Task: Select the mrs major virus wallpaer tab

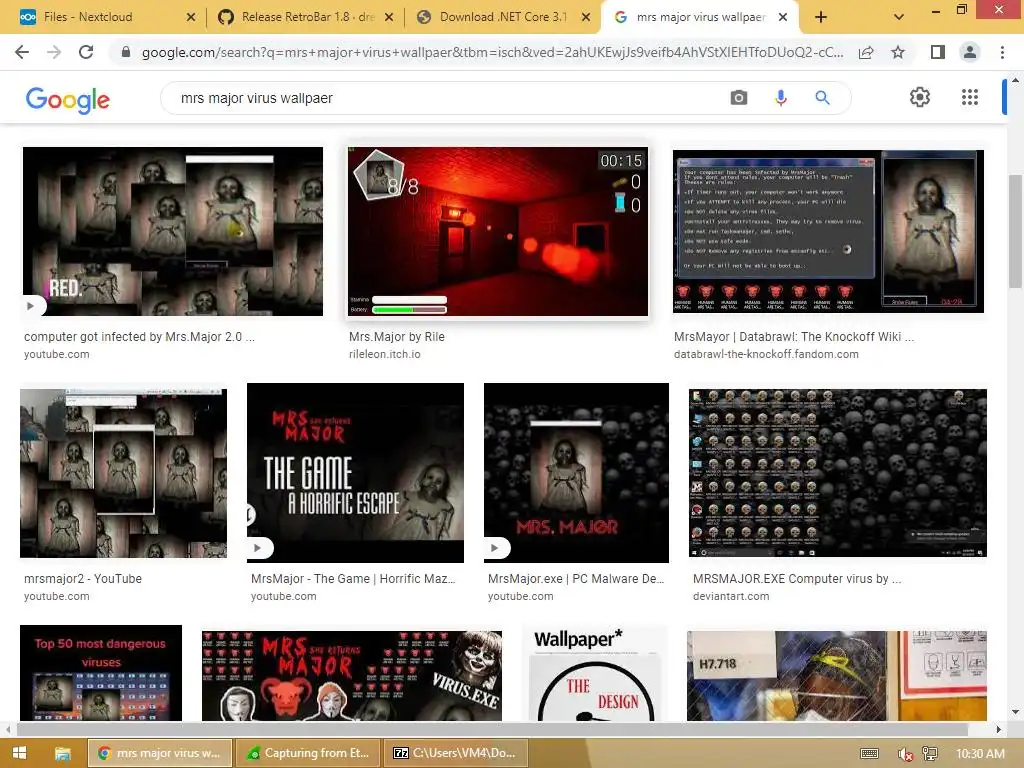Action: click(x=701, y=17)
